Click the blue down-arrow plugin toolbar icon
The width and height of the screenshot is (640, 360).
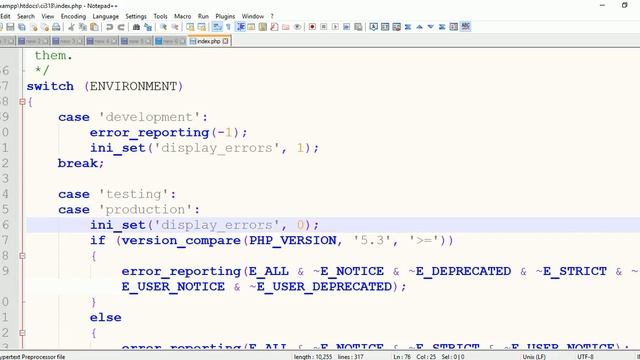coord(431,27)
